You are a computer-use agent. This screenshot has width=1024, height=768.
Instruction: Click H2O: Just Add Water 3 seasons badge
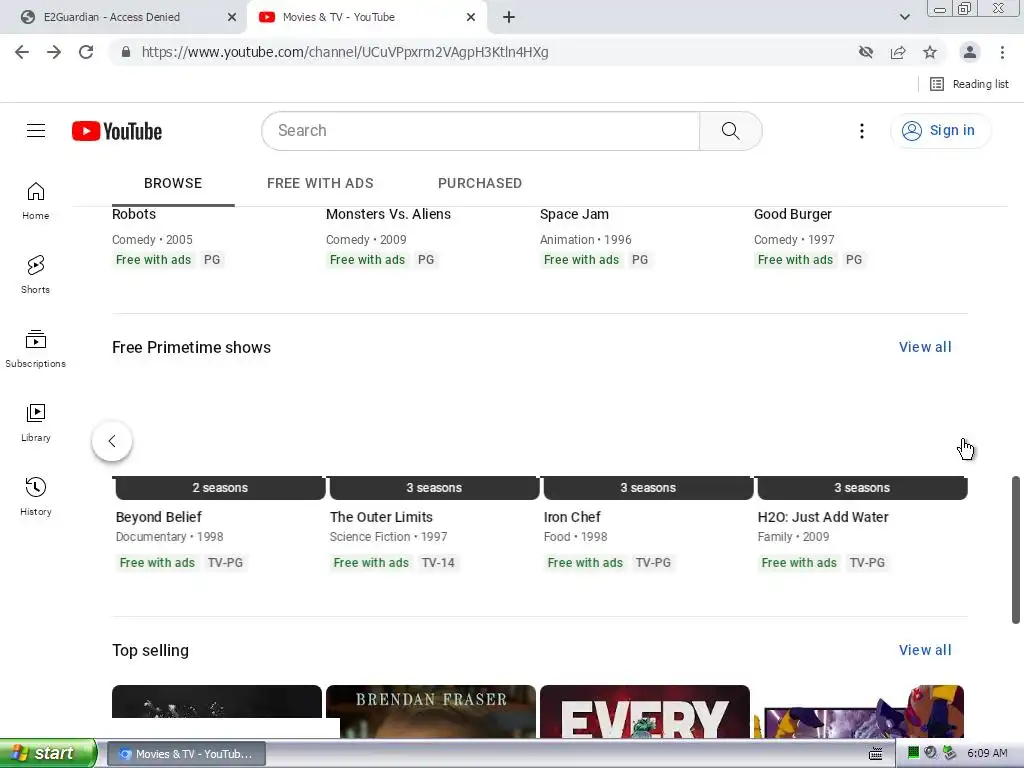[x=862, y=488]
